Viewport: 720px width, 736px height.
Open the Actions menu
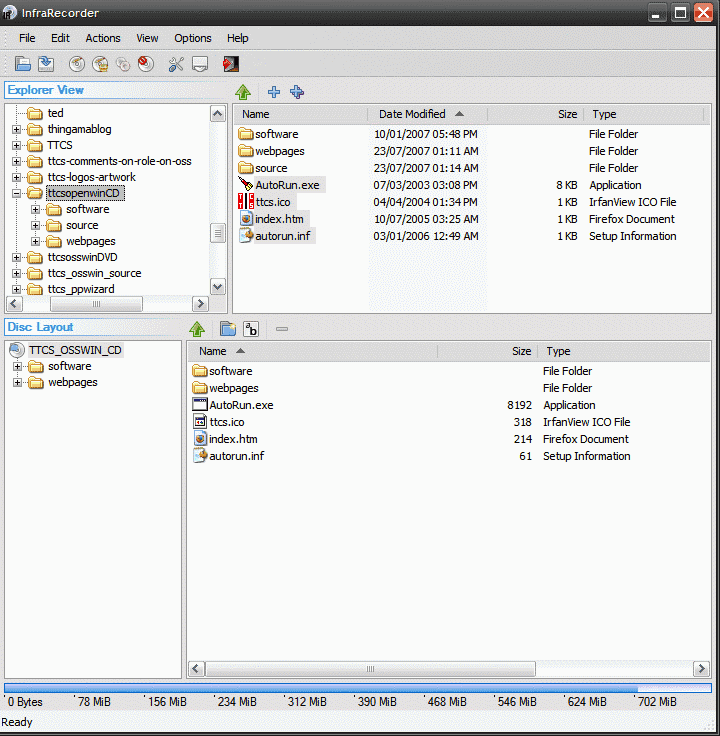tap(103, 38)
